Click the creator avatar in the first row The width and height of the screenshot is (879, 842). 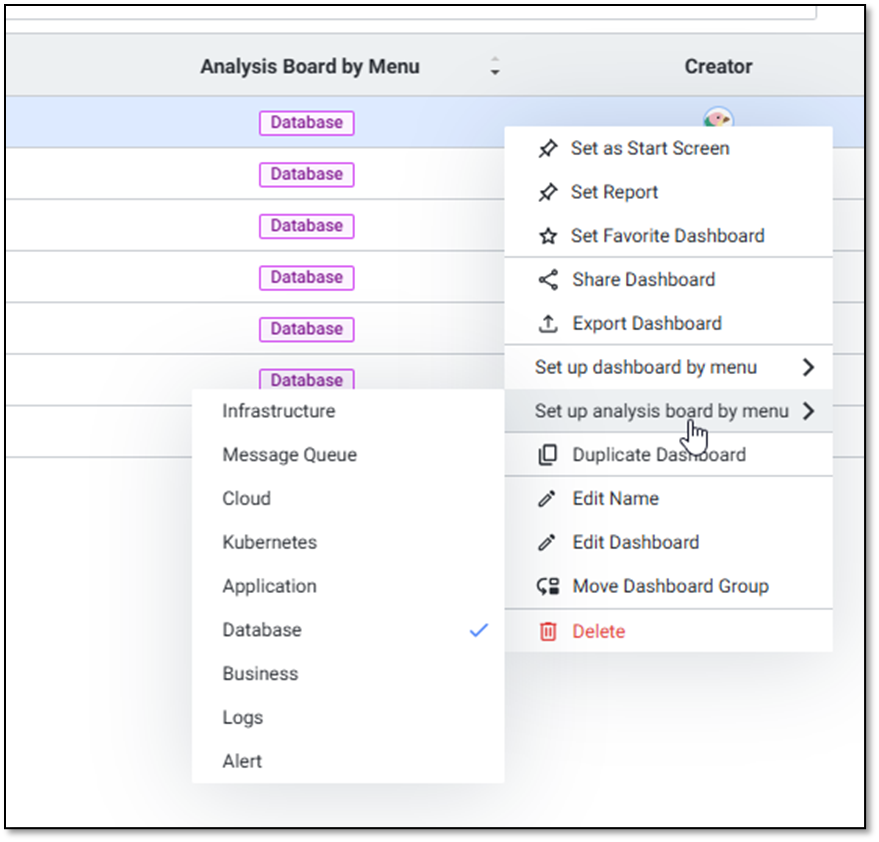tap(717, 117)
